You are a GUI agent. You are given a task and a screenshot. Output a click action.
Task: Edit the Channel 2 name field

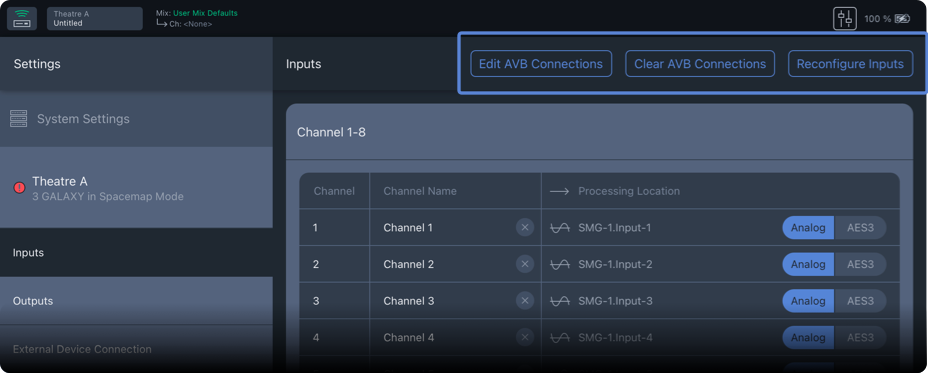(x=455, y=264)
